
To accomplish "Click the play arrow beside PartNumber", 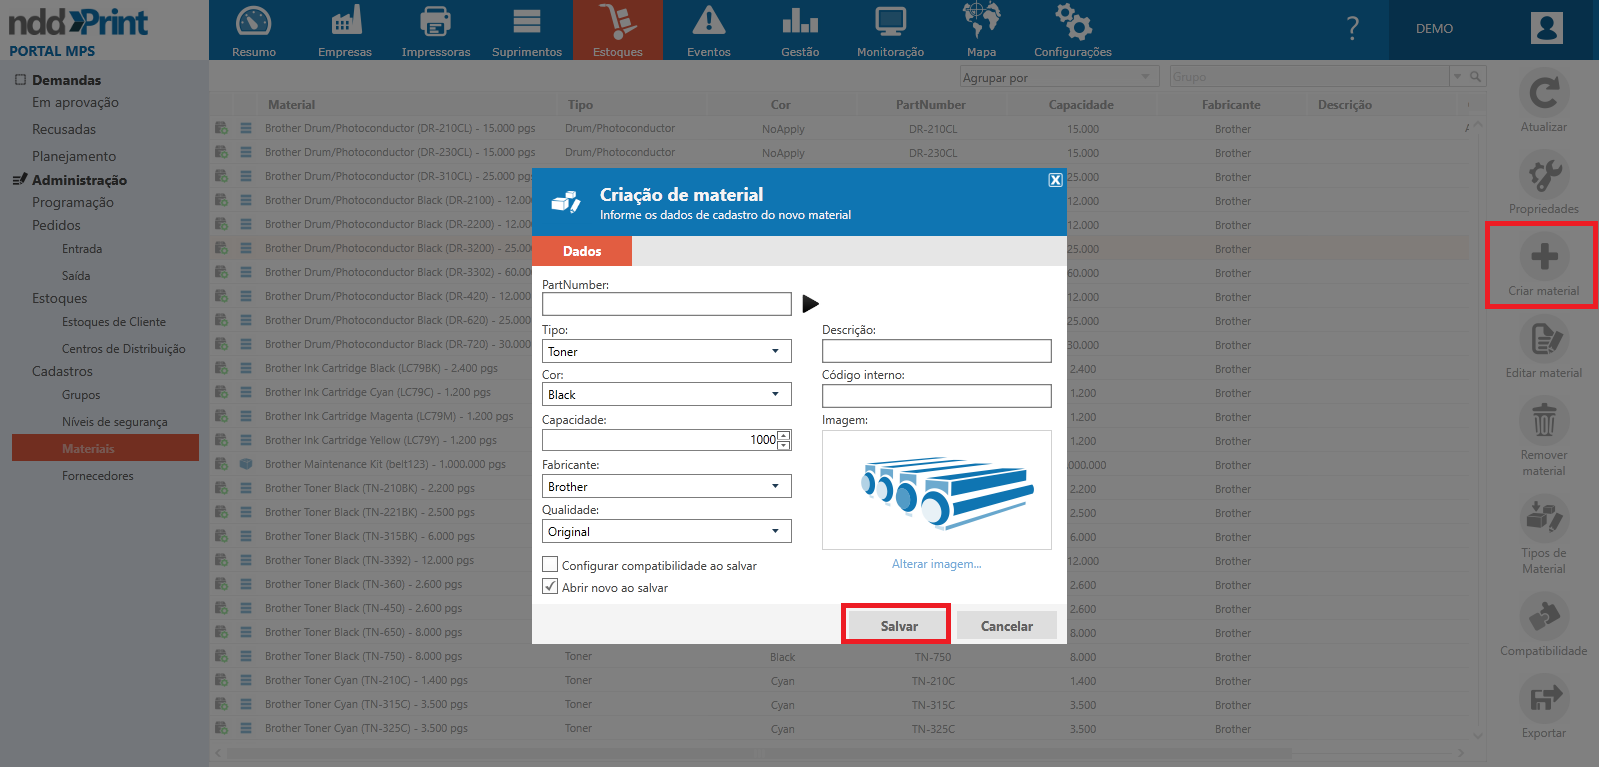I will [x=810, y=304].
